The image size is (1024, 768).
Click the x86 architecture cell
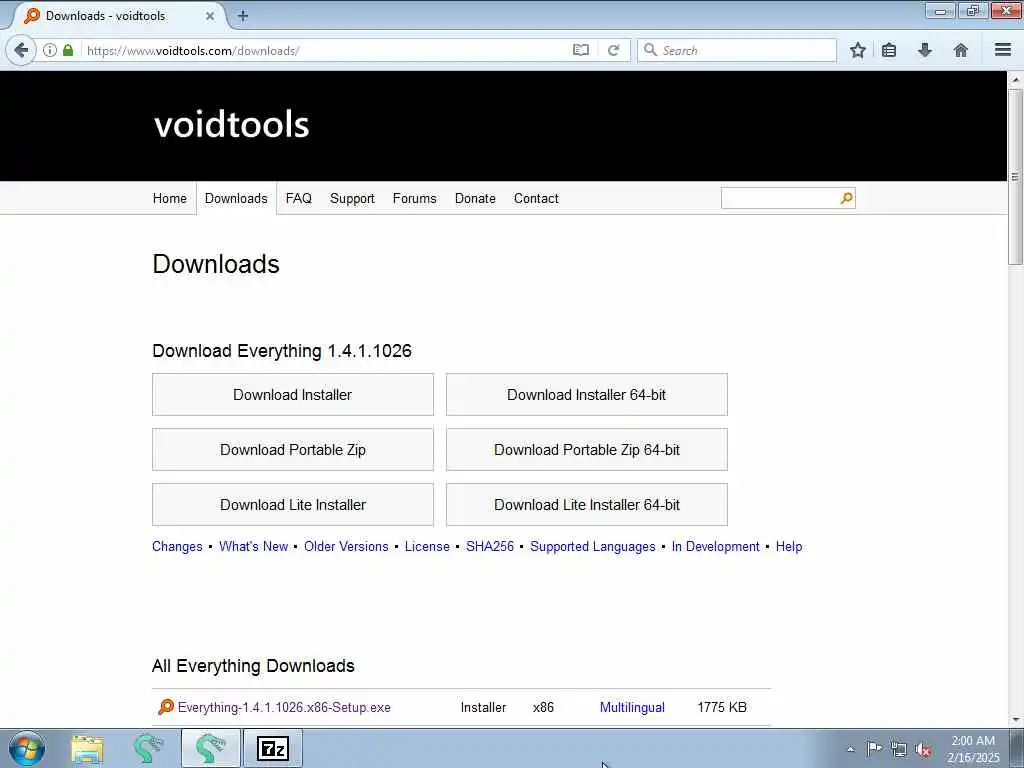pyautogui.click(x=543, y=707)
